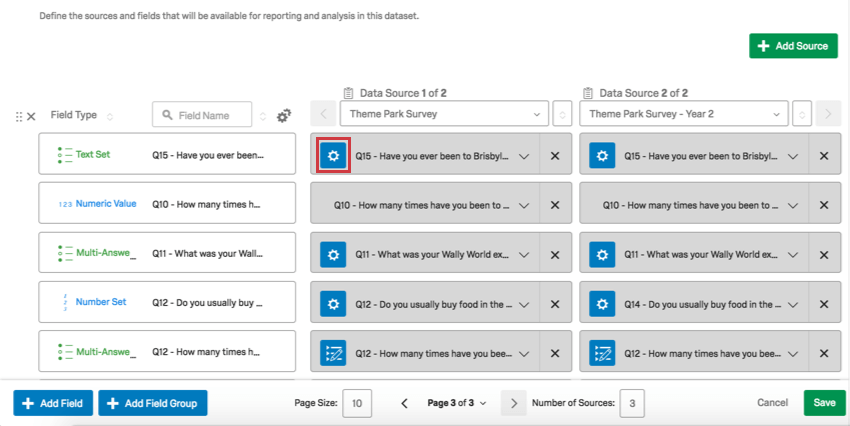Screen dimensions: 850x426
Task: Click gear icon for Q11 in Data Source 1
Action: [x=333, y=254]
